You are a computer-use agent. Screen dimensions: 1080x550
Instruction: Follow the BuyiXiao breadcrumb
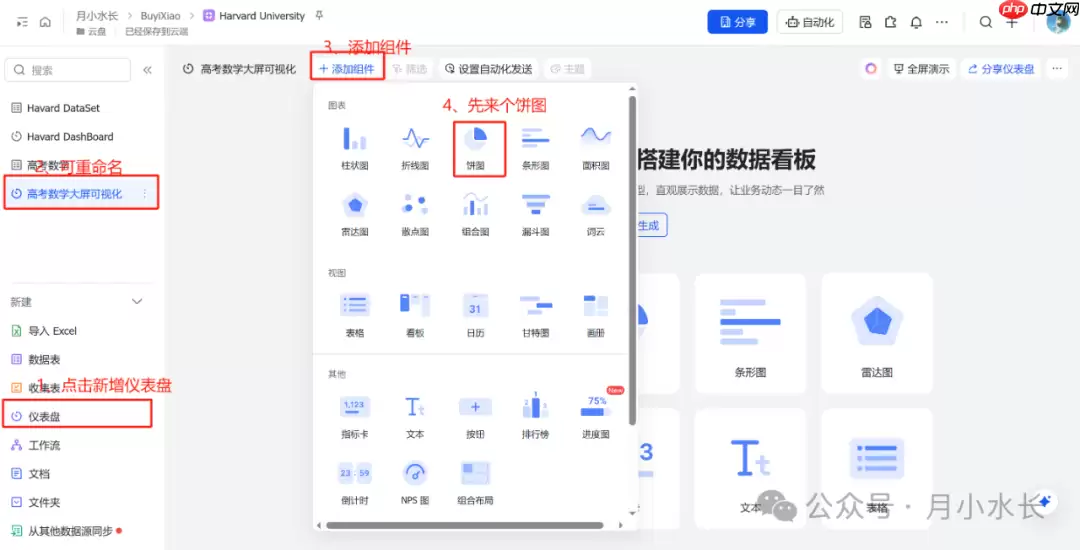click(x=158, y=15)
